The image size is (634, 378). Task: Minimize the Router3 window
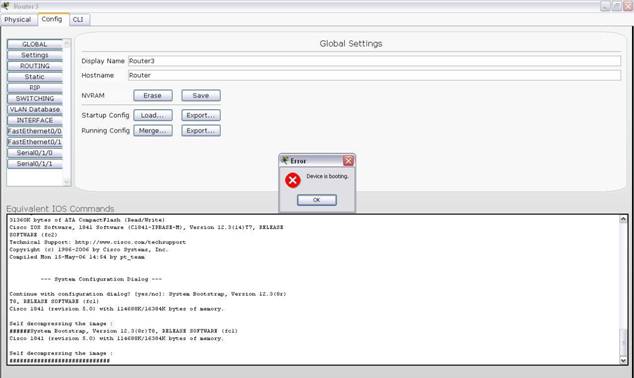[x=605, y=6]
